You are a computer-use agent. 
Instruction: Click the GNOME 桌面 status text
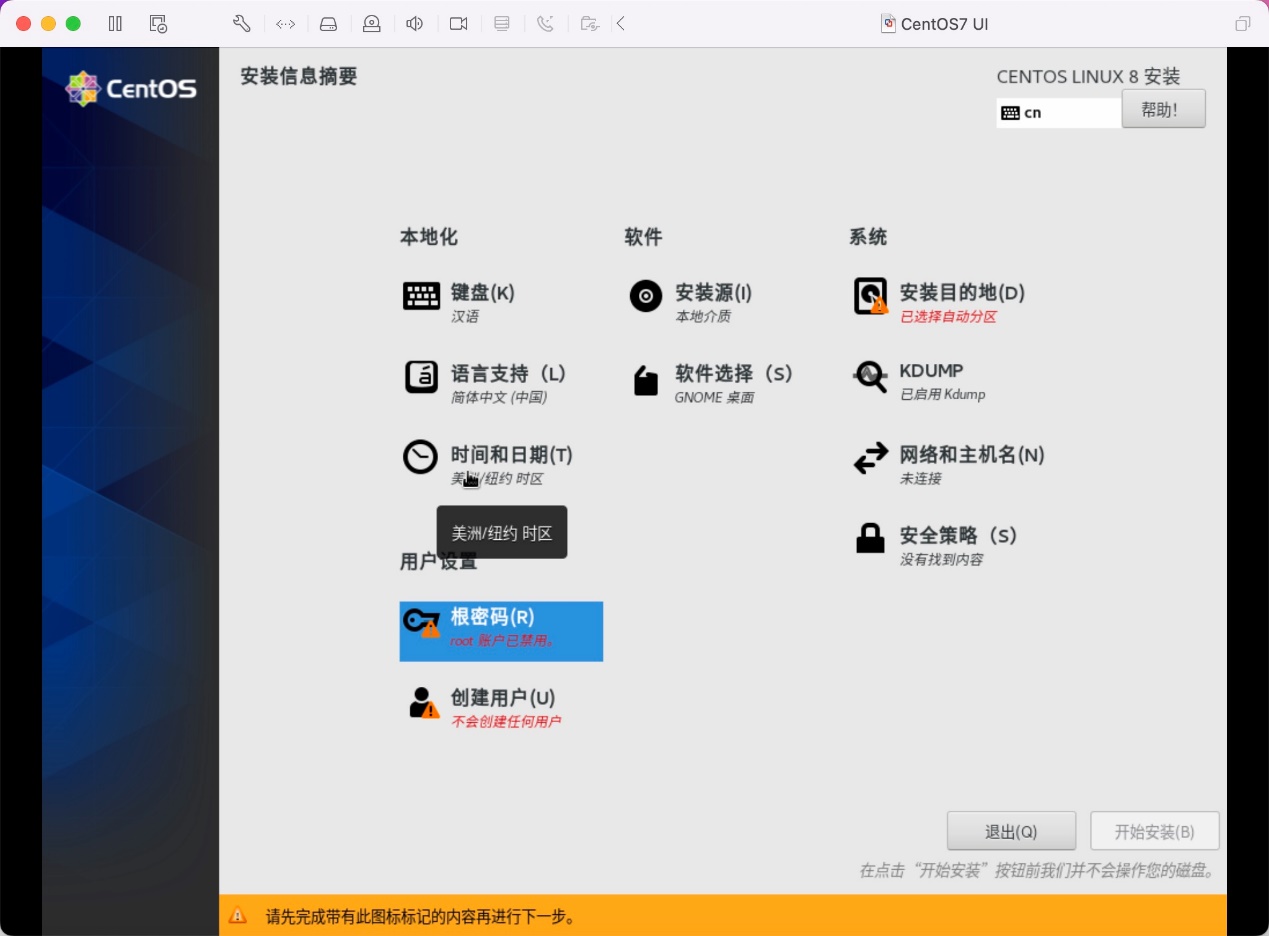(714, 398)
